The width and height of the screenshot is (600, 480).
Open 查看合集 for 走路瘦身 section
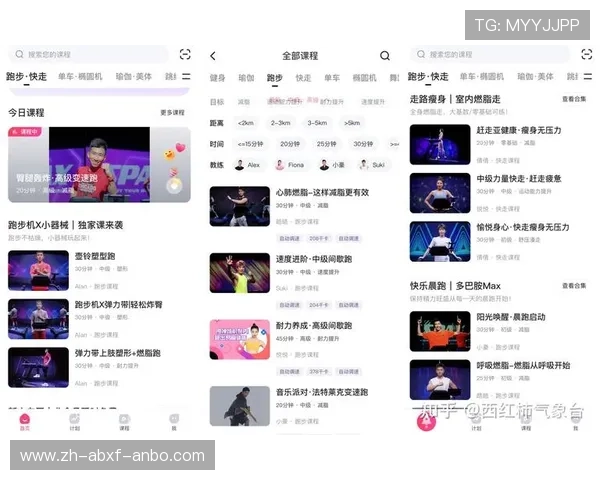click(x=574, y=99)
